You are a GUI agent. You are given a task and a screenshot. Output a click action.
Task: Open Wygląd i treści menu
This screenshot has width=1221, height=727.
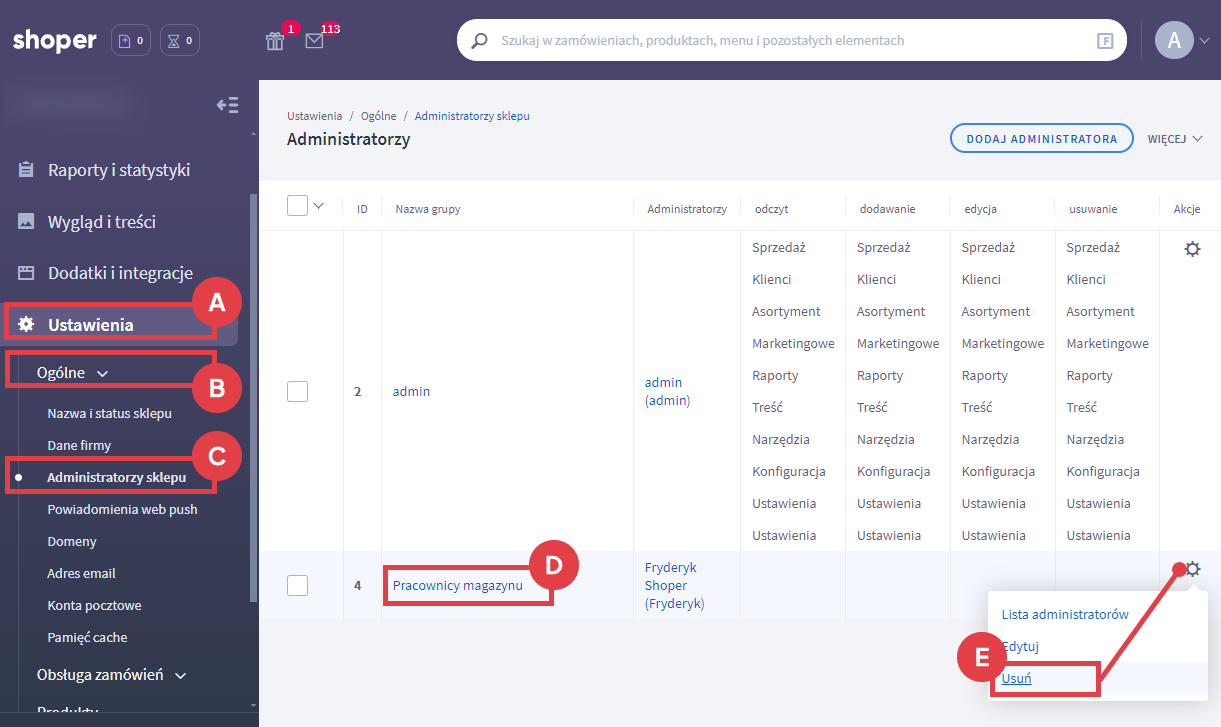[102, 222]
